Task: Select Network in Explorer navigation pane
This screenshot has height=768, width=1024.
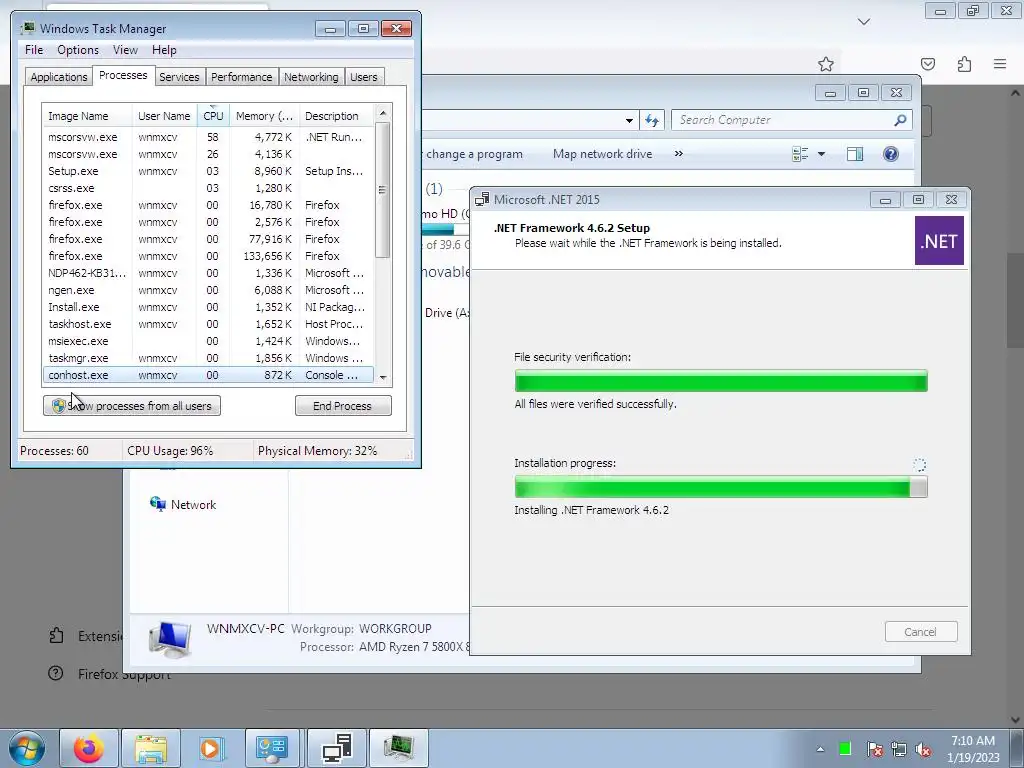Action: pyautogui.click(x=193, y=505)
